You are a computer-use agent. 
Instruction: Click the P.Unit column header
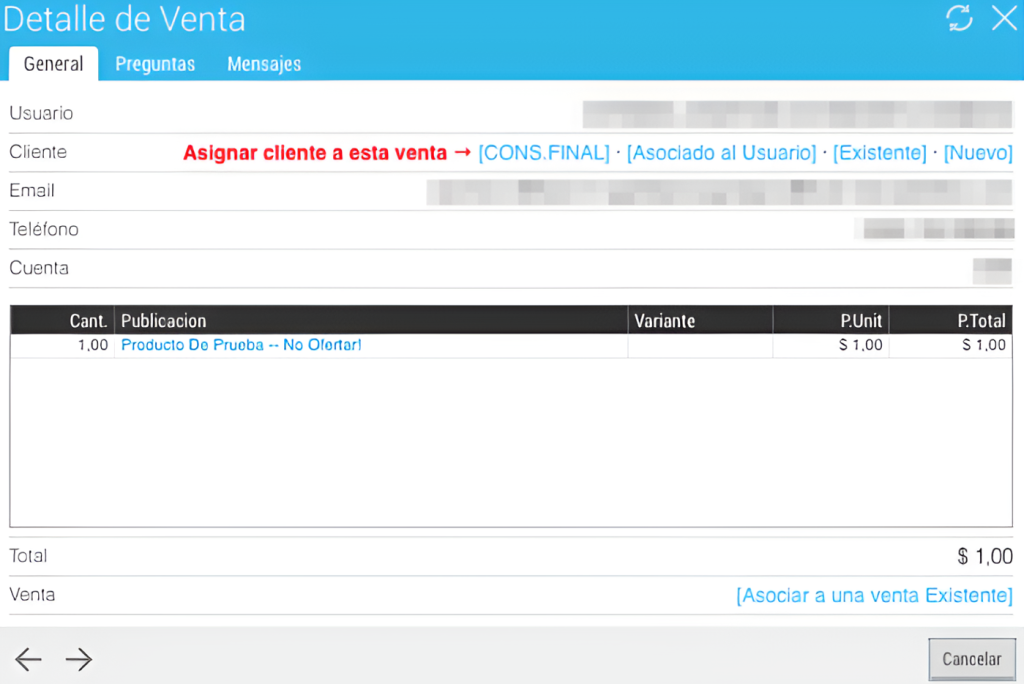830,320
